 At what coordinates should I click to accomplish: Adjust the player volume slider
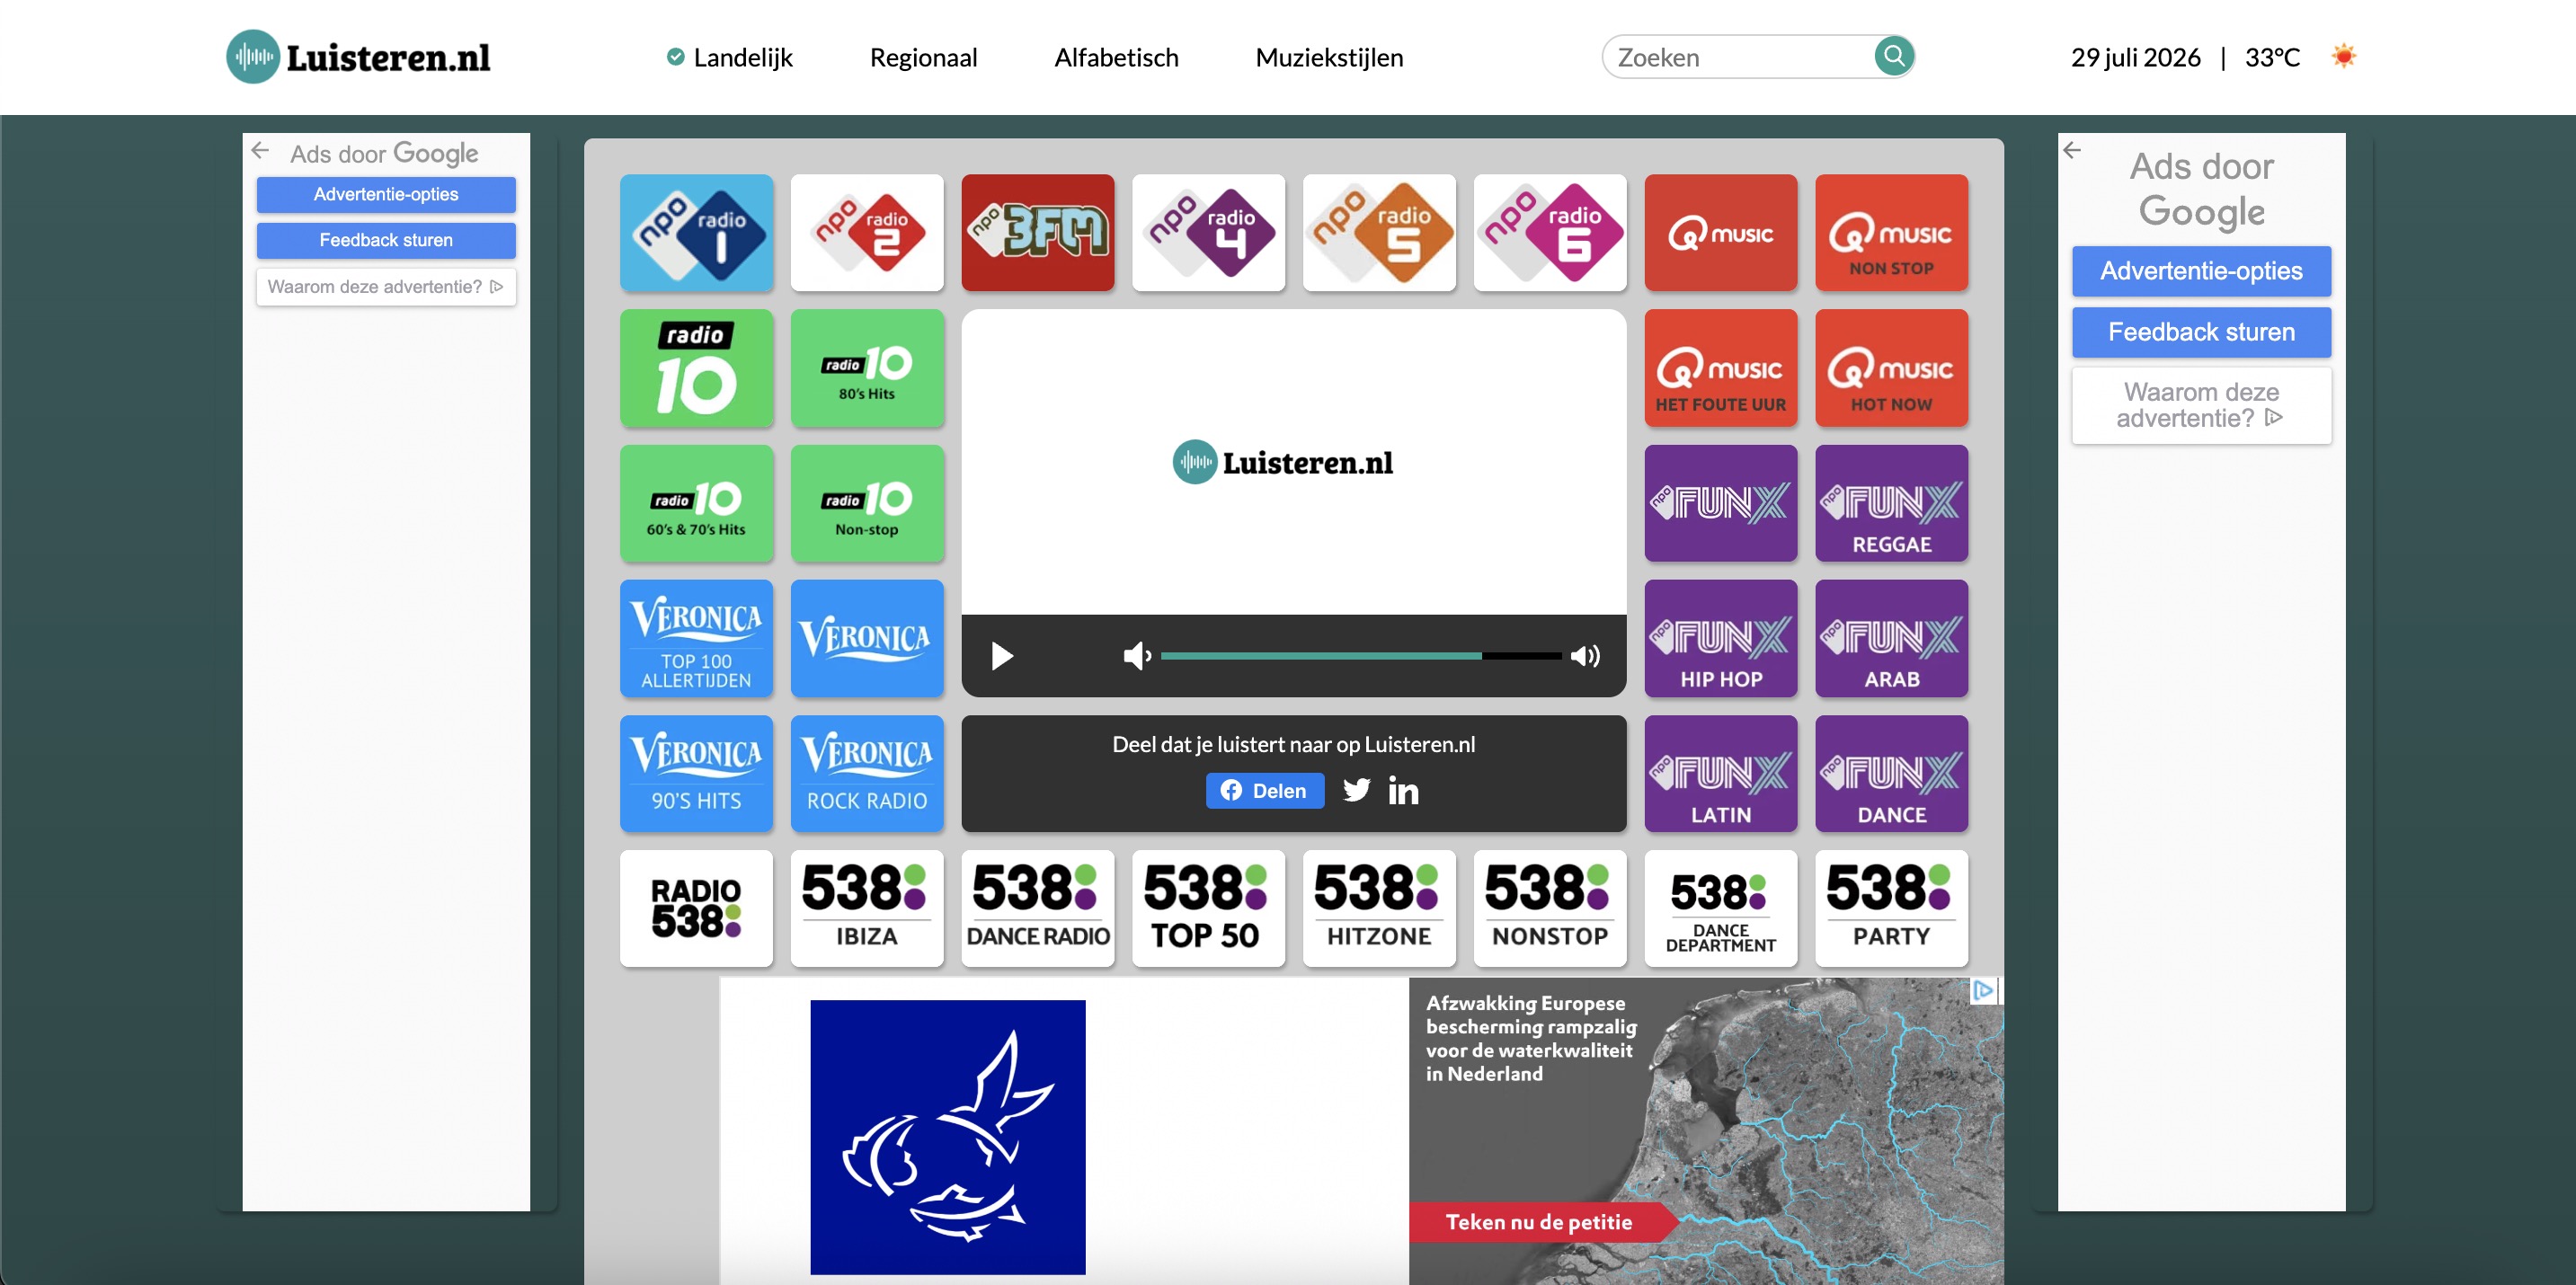click(x=1361, y=656)
